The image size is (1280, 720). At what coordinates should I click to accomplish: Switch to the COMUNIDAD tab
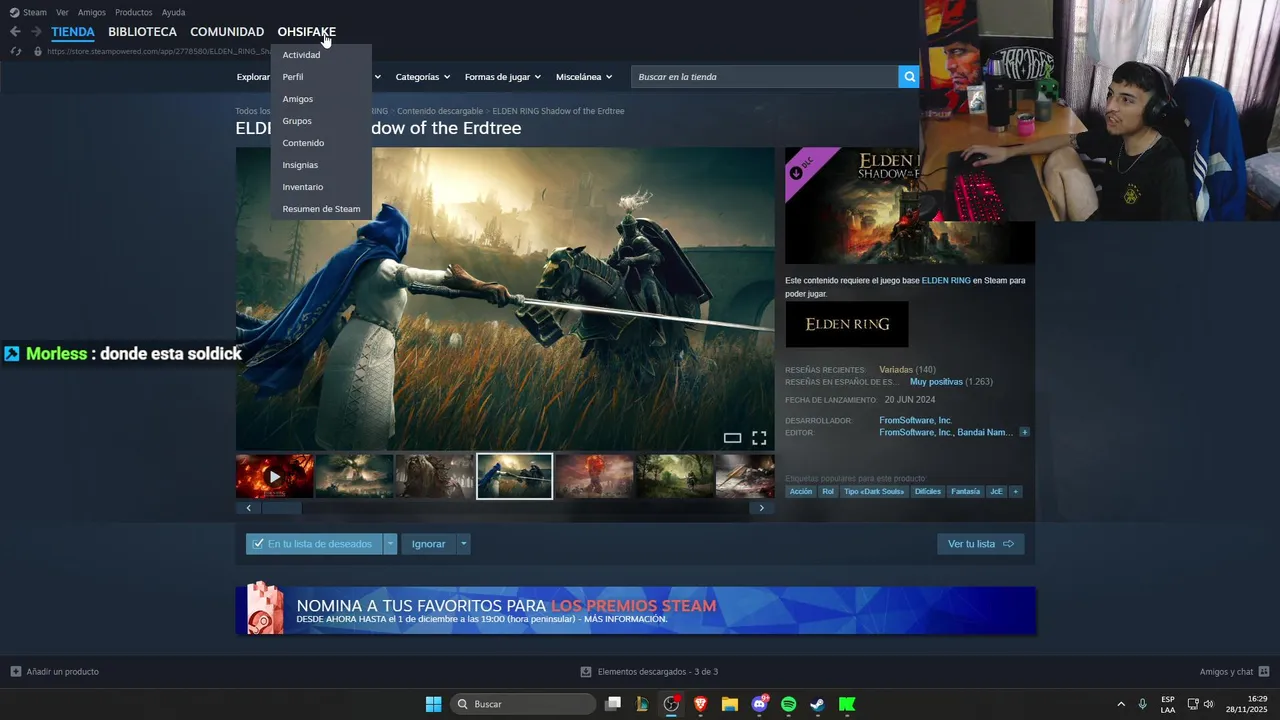point(227,32)
